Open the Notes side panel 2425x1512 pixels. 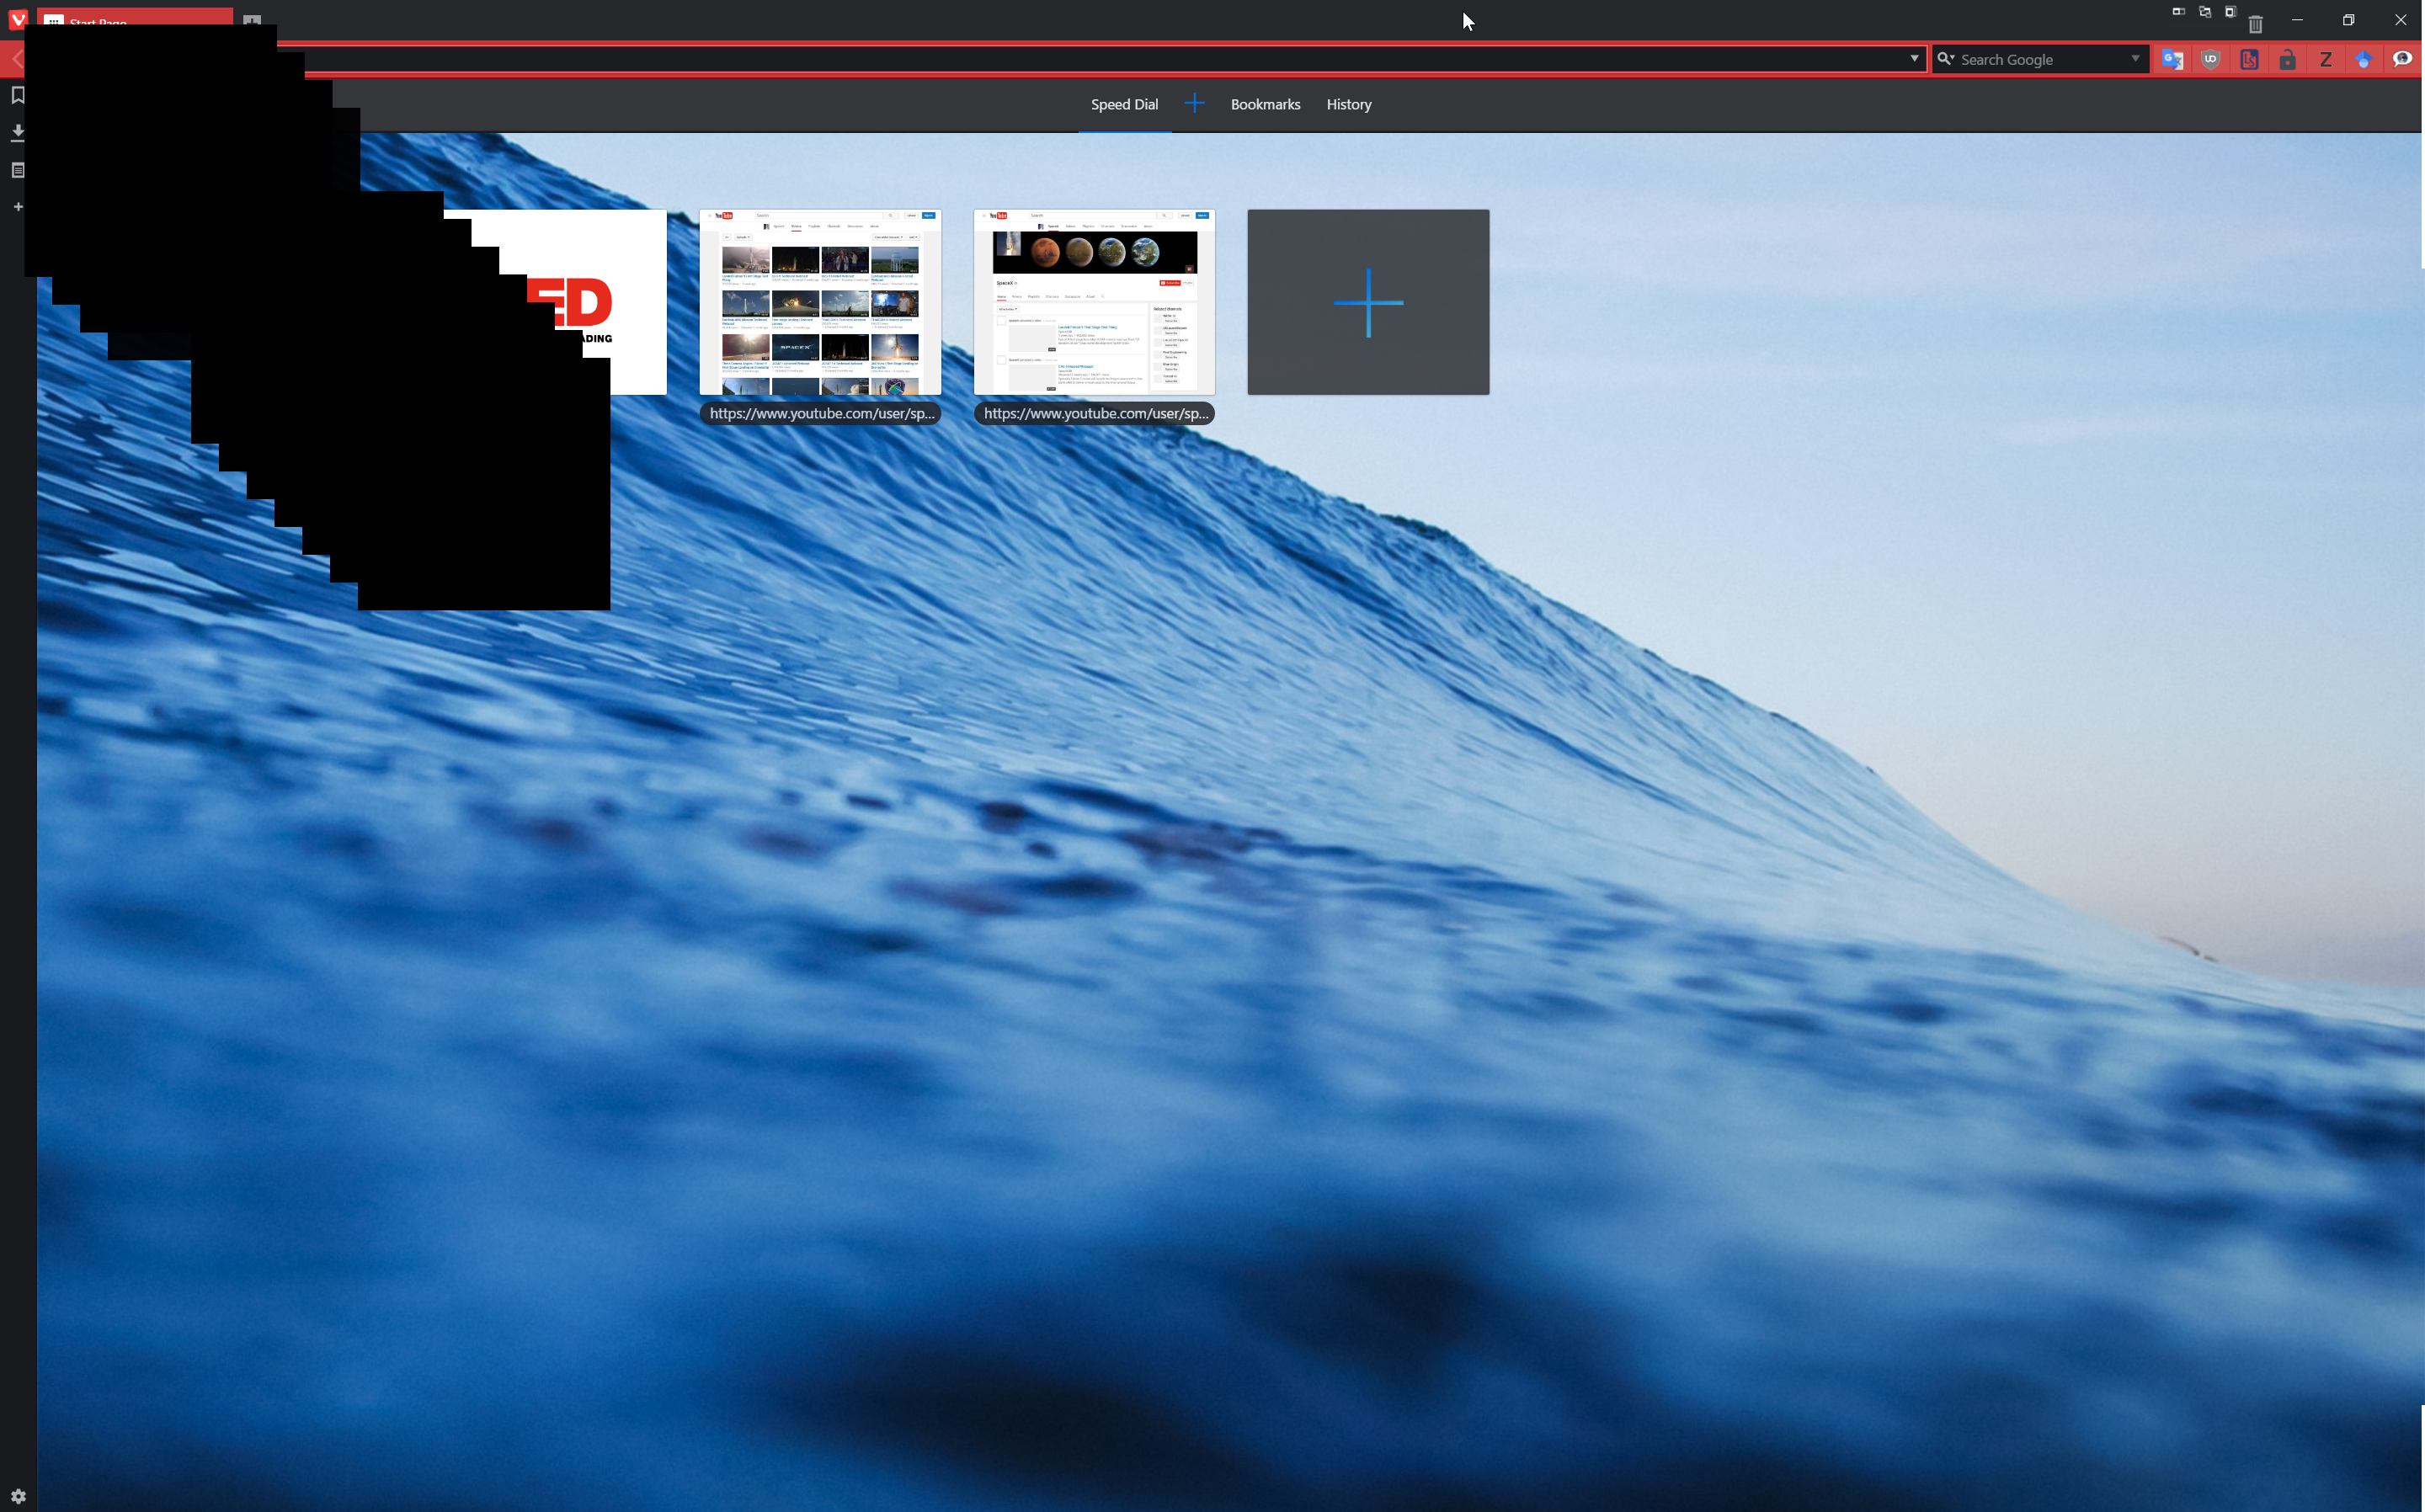[x=17, y=170]
